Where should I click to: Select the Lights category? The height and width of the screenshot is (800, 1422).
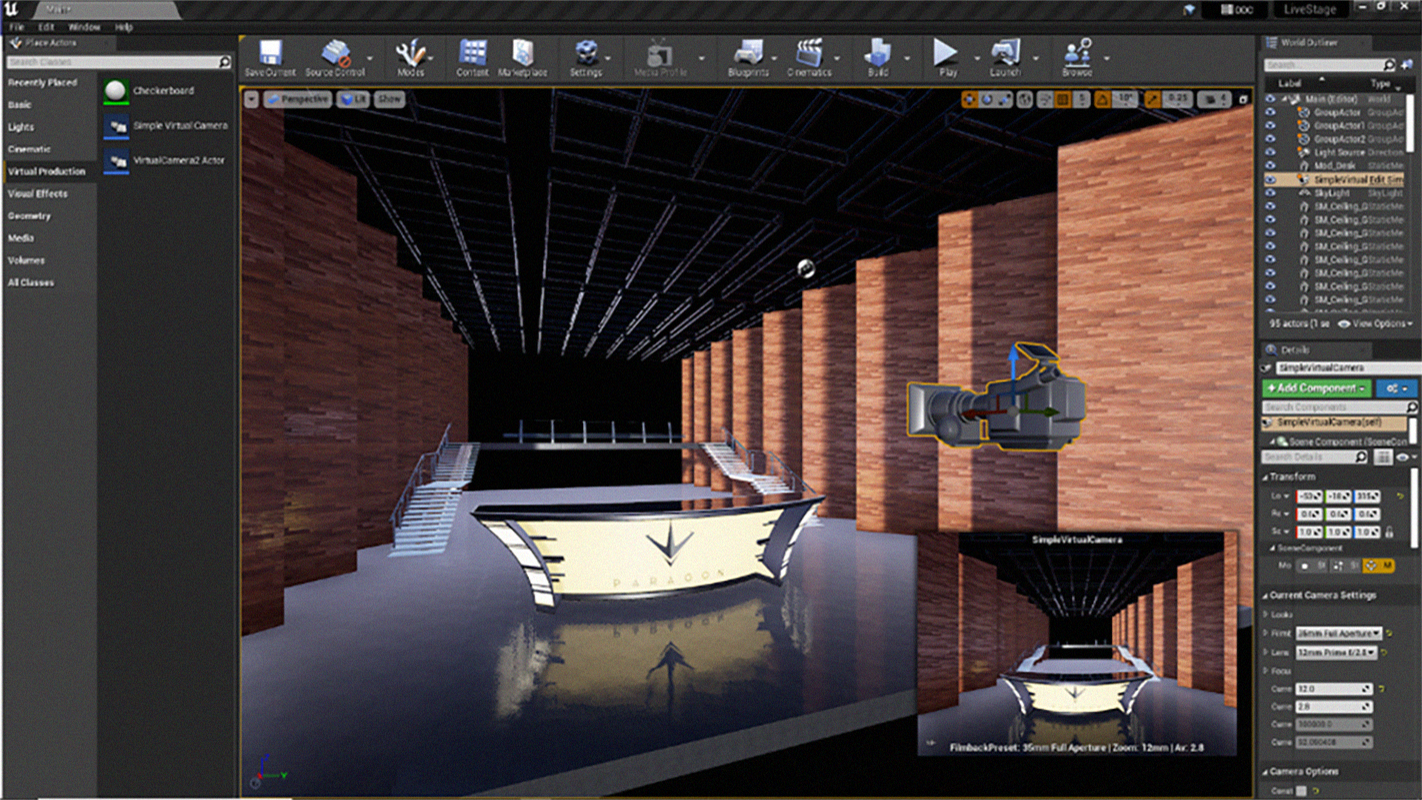tap(48, 127)
